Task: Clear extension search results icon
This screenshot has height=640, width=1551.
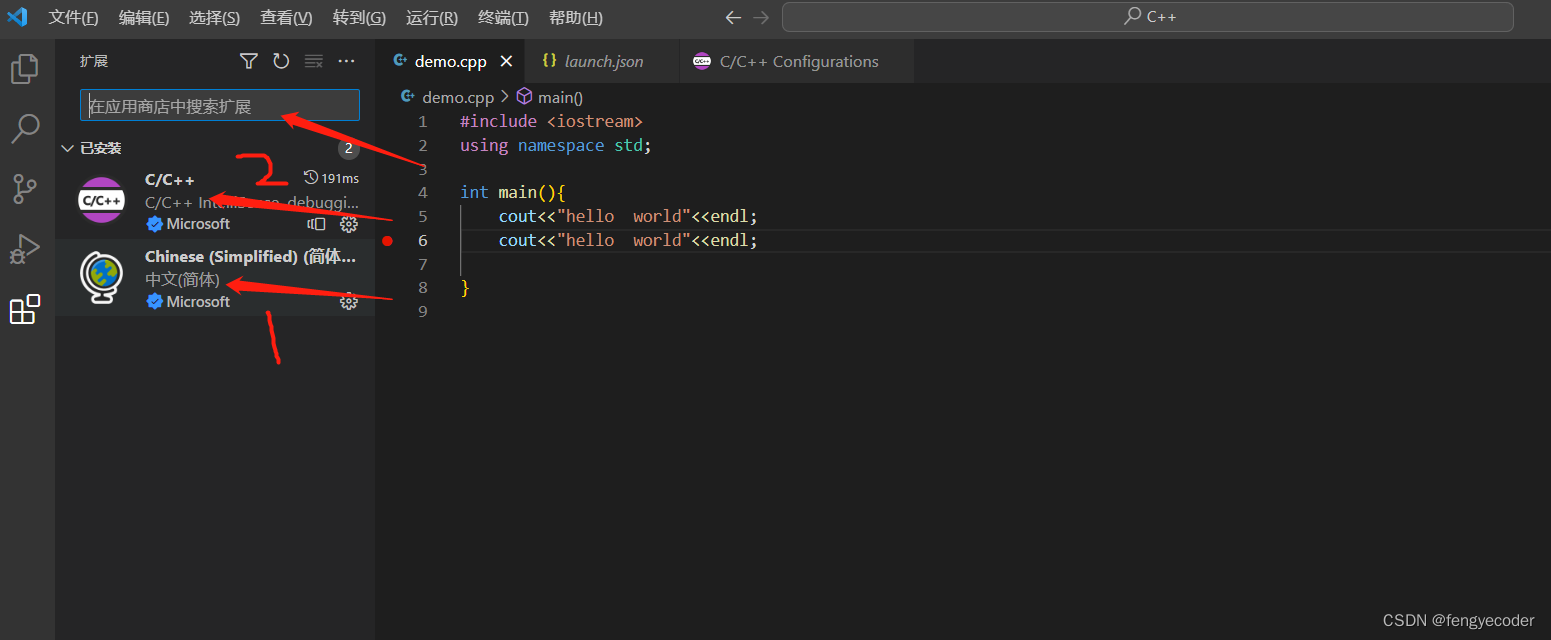Action: (314, 61)
